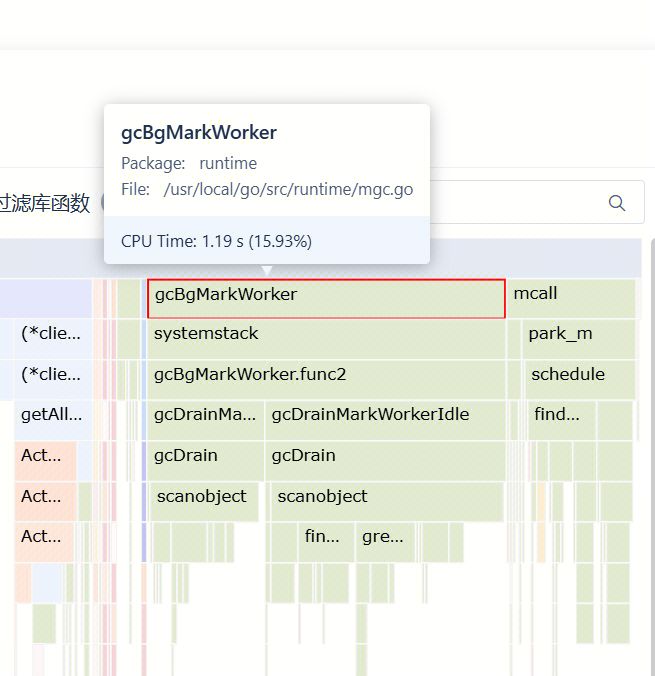Click the magnifier search icon
The image size is (655, 676).
pyautogui.click(x=617, y=203)
